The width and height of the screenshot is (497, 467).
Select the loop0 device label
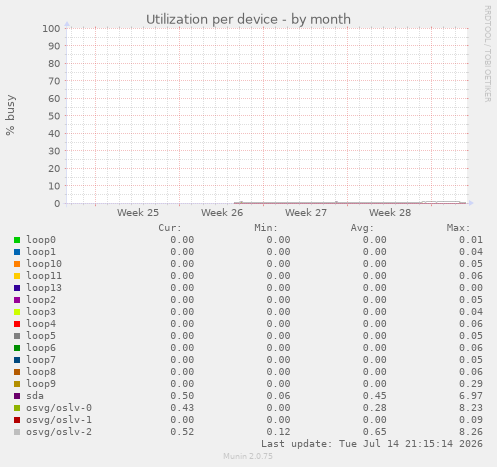click(x=41, y=240)
